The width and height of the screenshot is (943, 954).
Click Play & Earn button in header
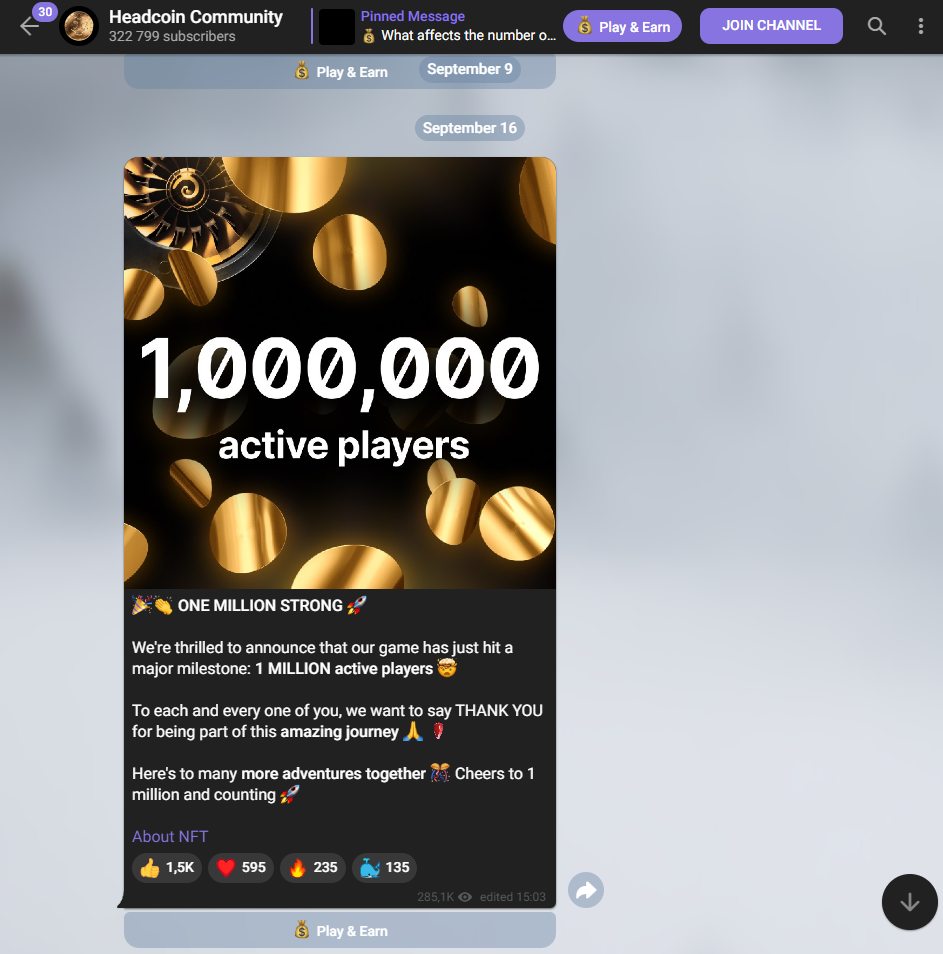(x=622, y=27)
